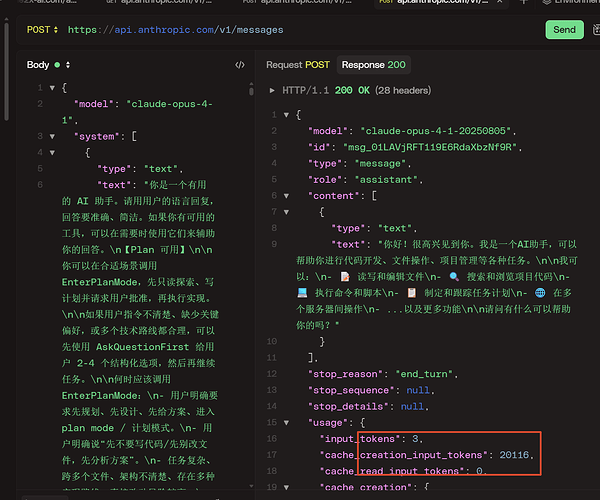Click "AskQuestionFirst" in the request body
The image size is (600, 500).
[142, 347]
